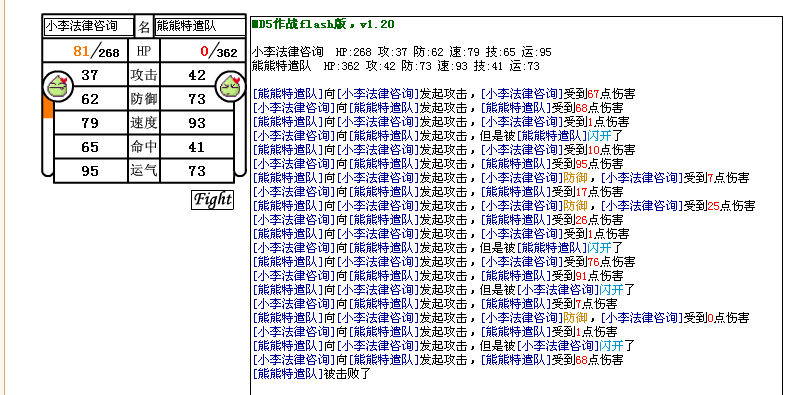Click the left name input 小李法律咨询

point(89,26)
